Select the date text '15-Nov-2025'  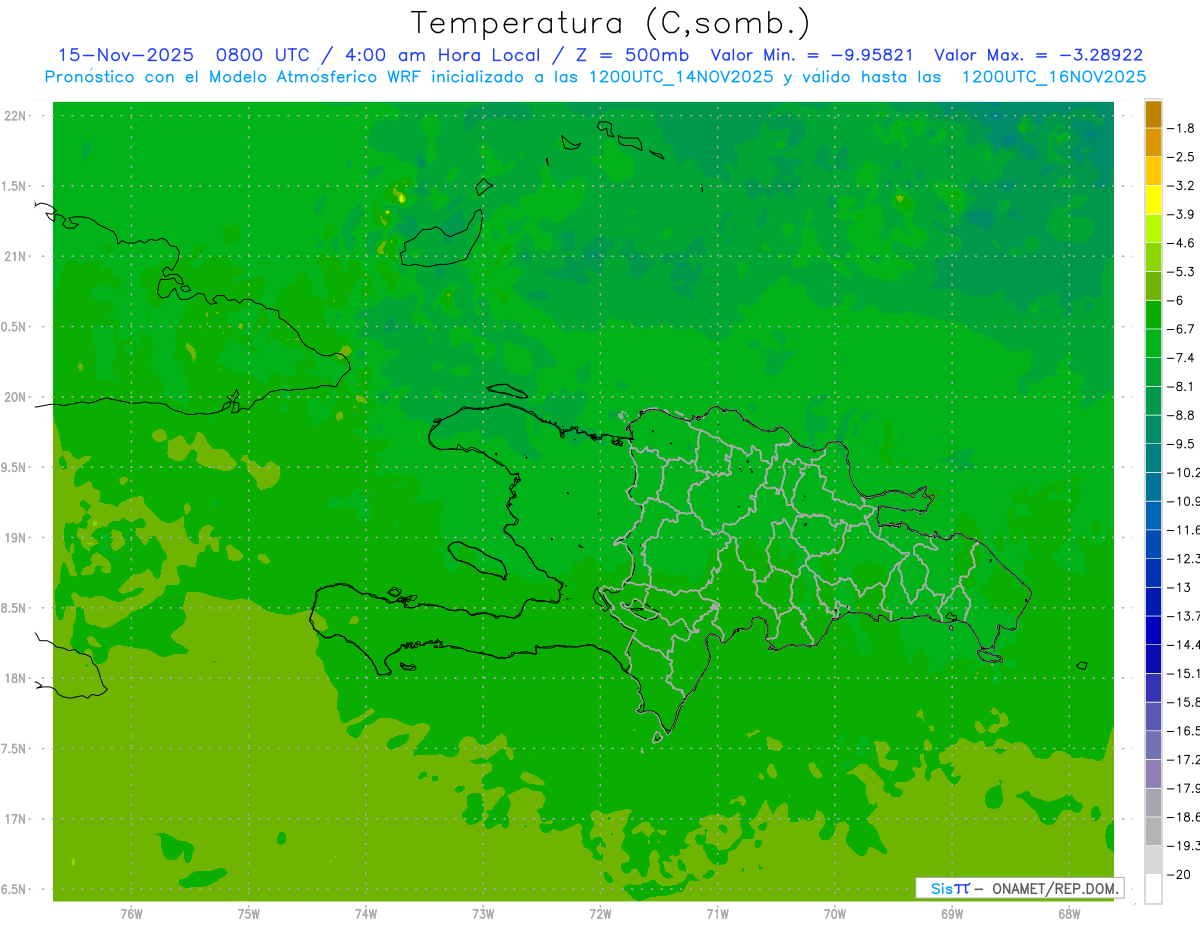click(x=124, y=55)
